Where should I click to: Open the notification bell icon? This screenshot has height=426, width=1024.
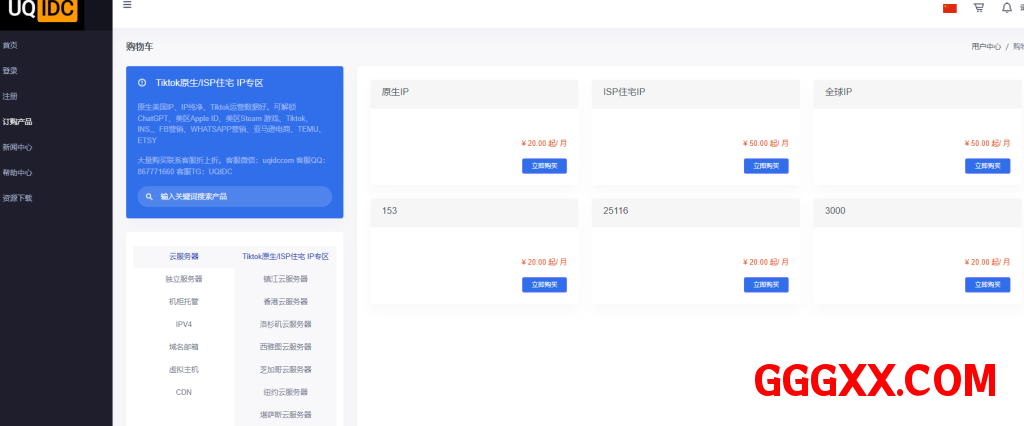[1006, 8]
